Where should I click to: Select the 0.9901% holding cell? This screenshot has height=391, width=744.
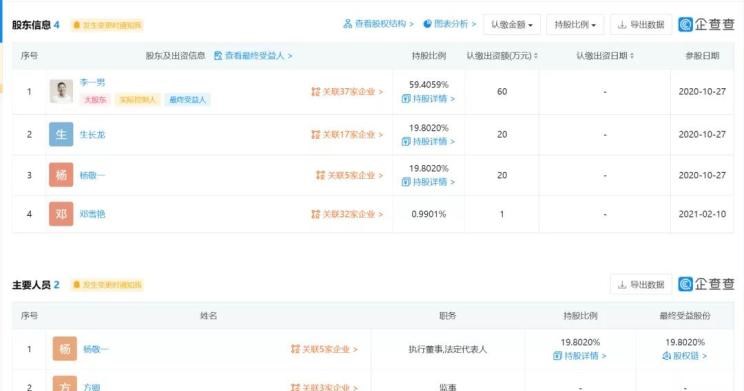428,214
